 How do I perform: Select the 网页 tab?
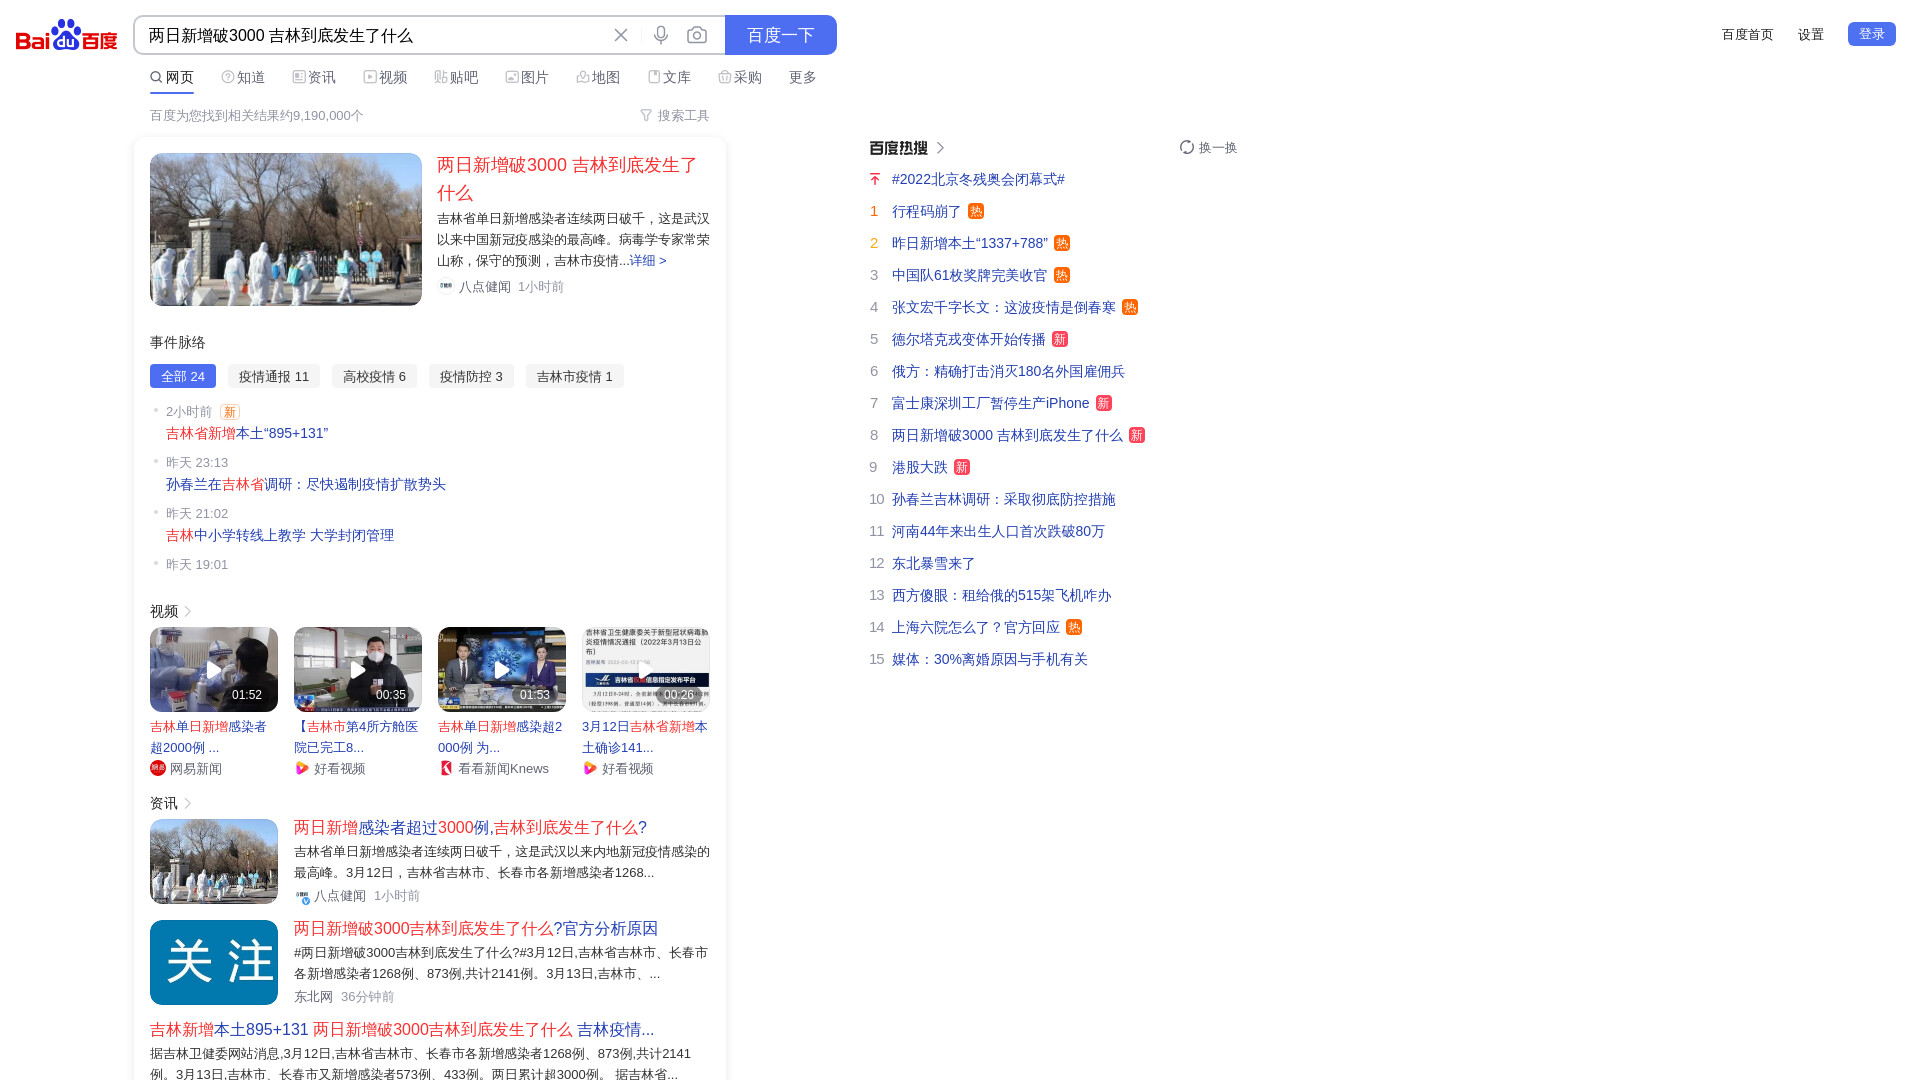point(172,77)
